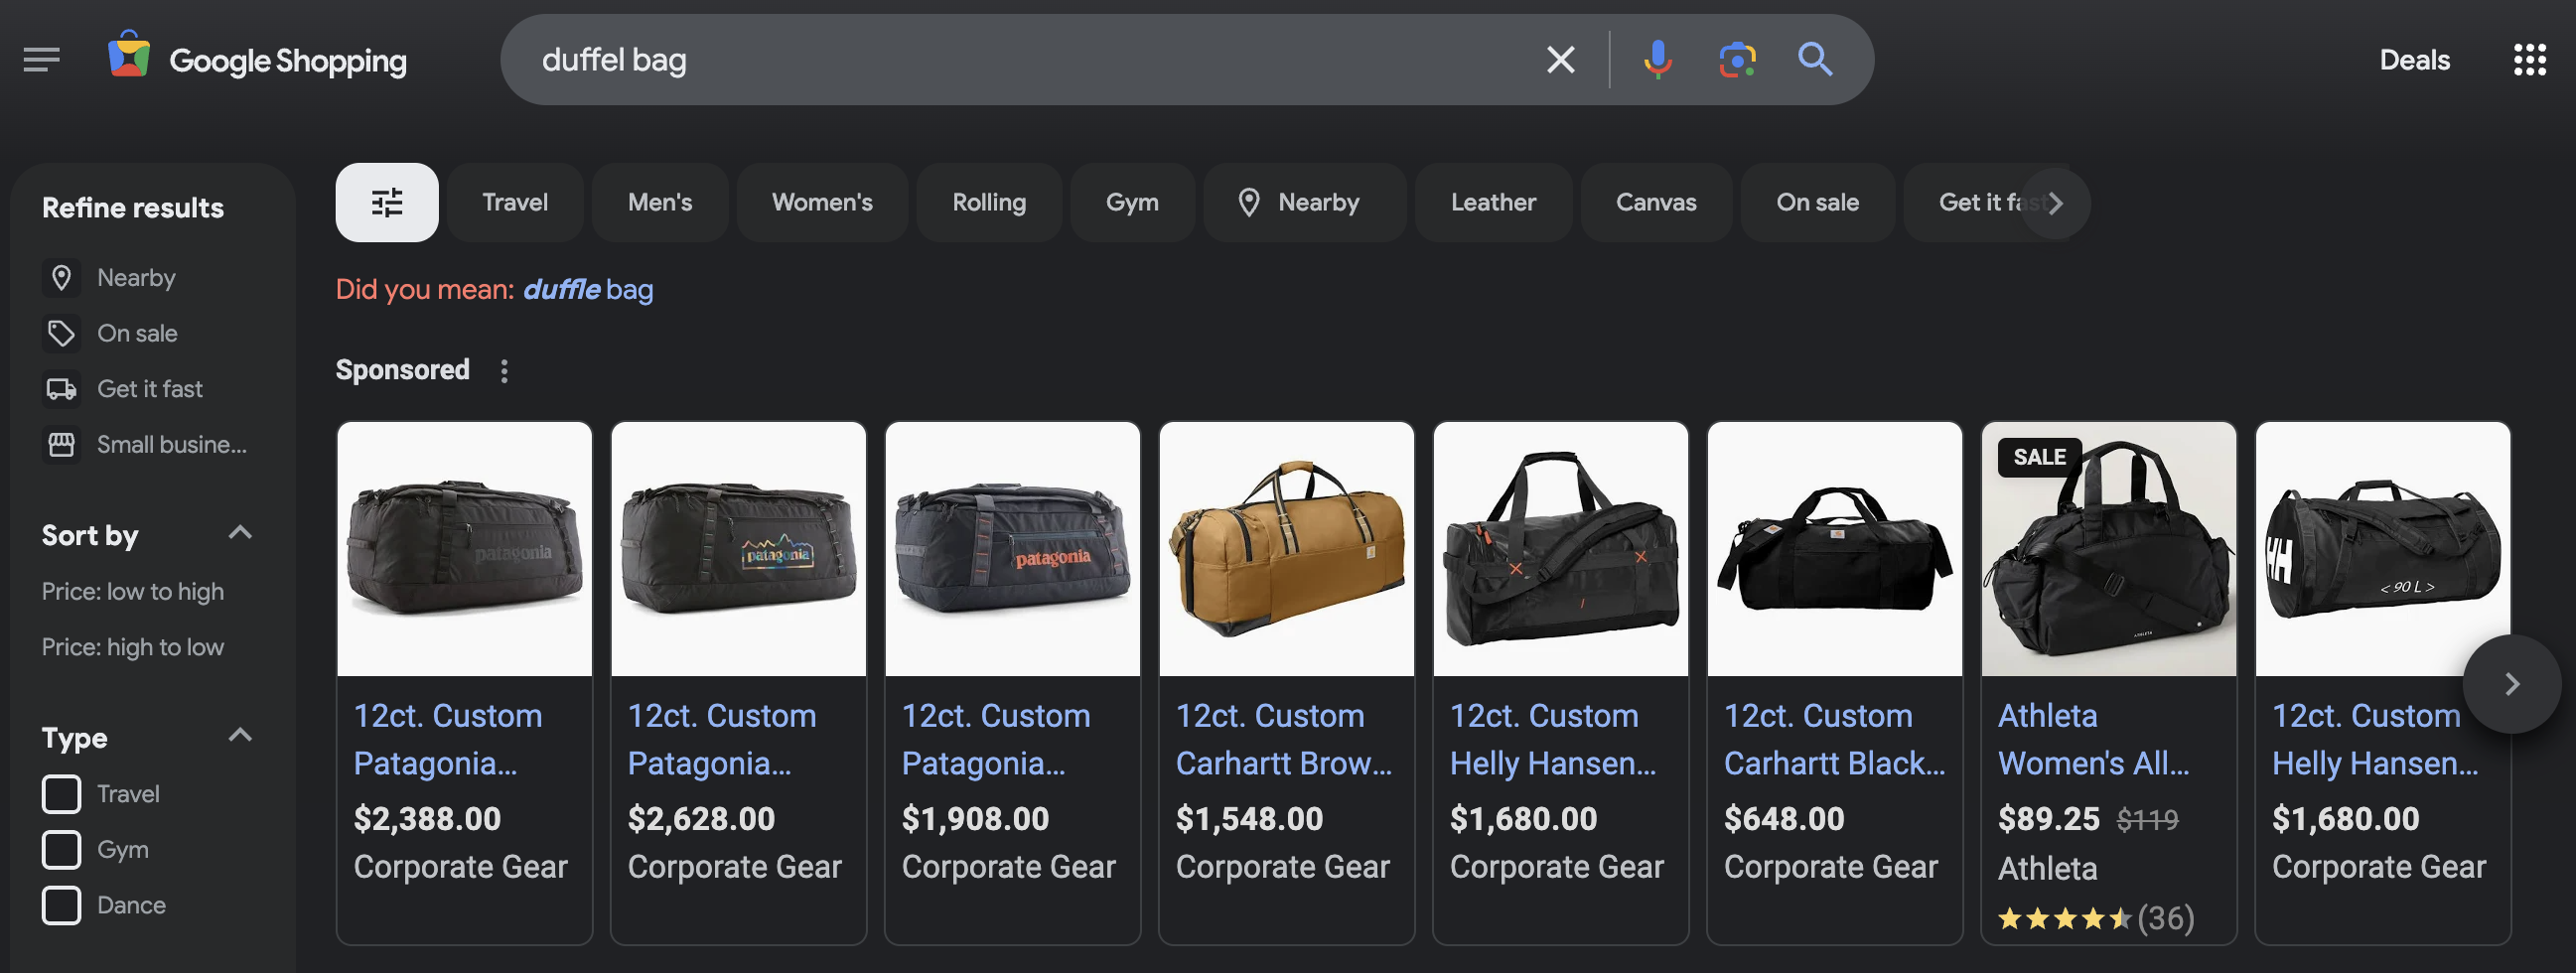Collapse the Sort by section
This screenshot has height=973, width=2576.
[x=240, y=533]
